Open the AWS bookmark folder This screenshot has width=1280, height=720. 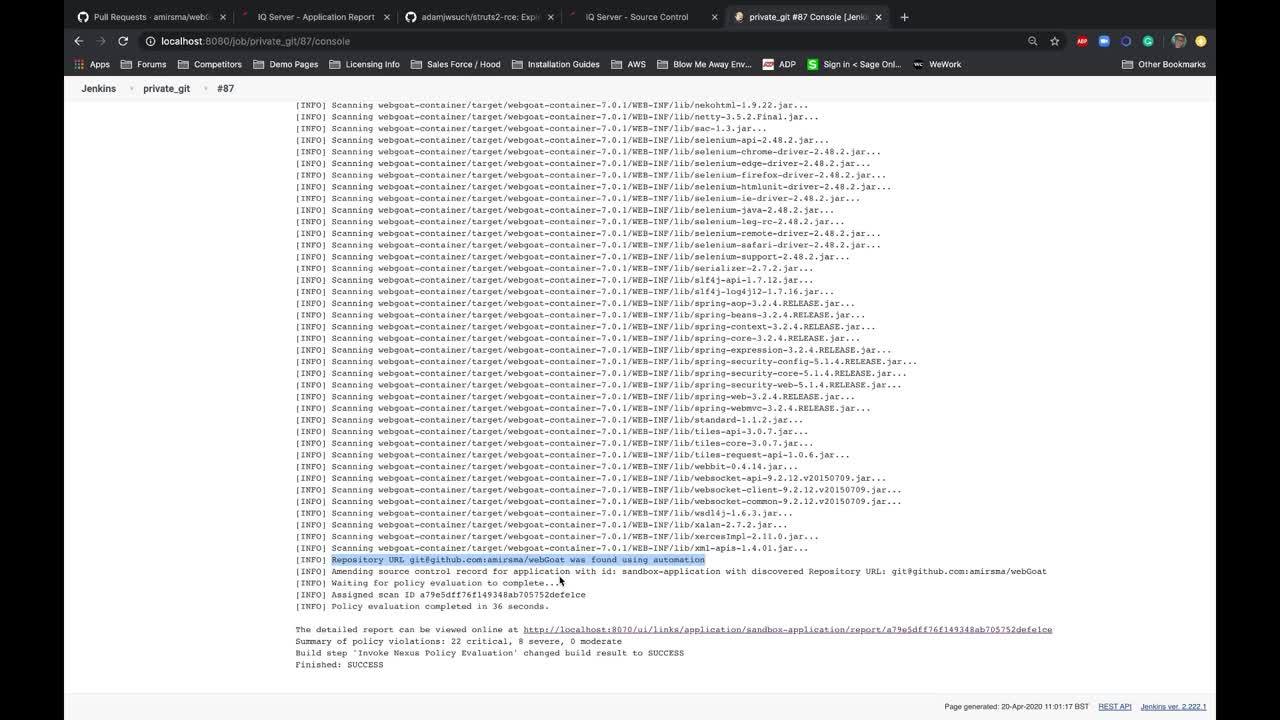[x=628, y=64]
